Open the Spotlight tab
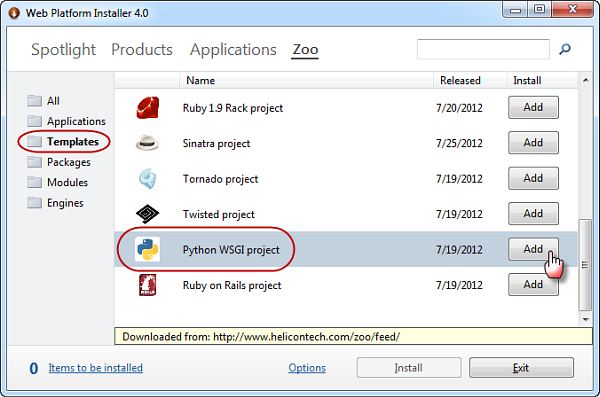Screen dimensions: 600x397 click(x=63, y=50)
